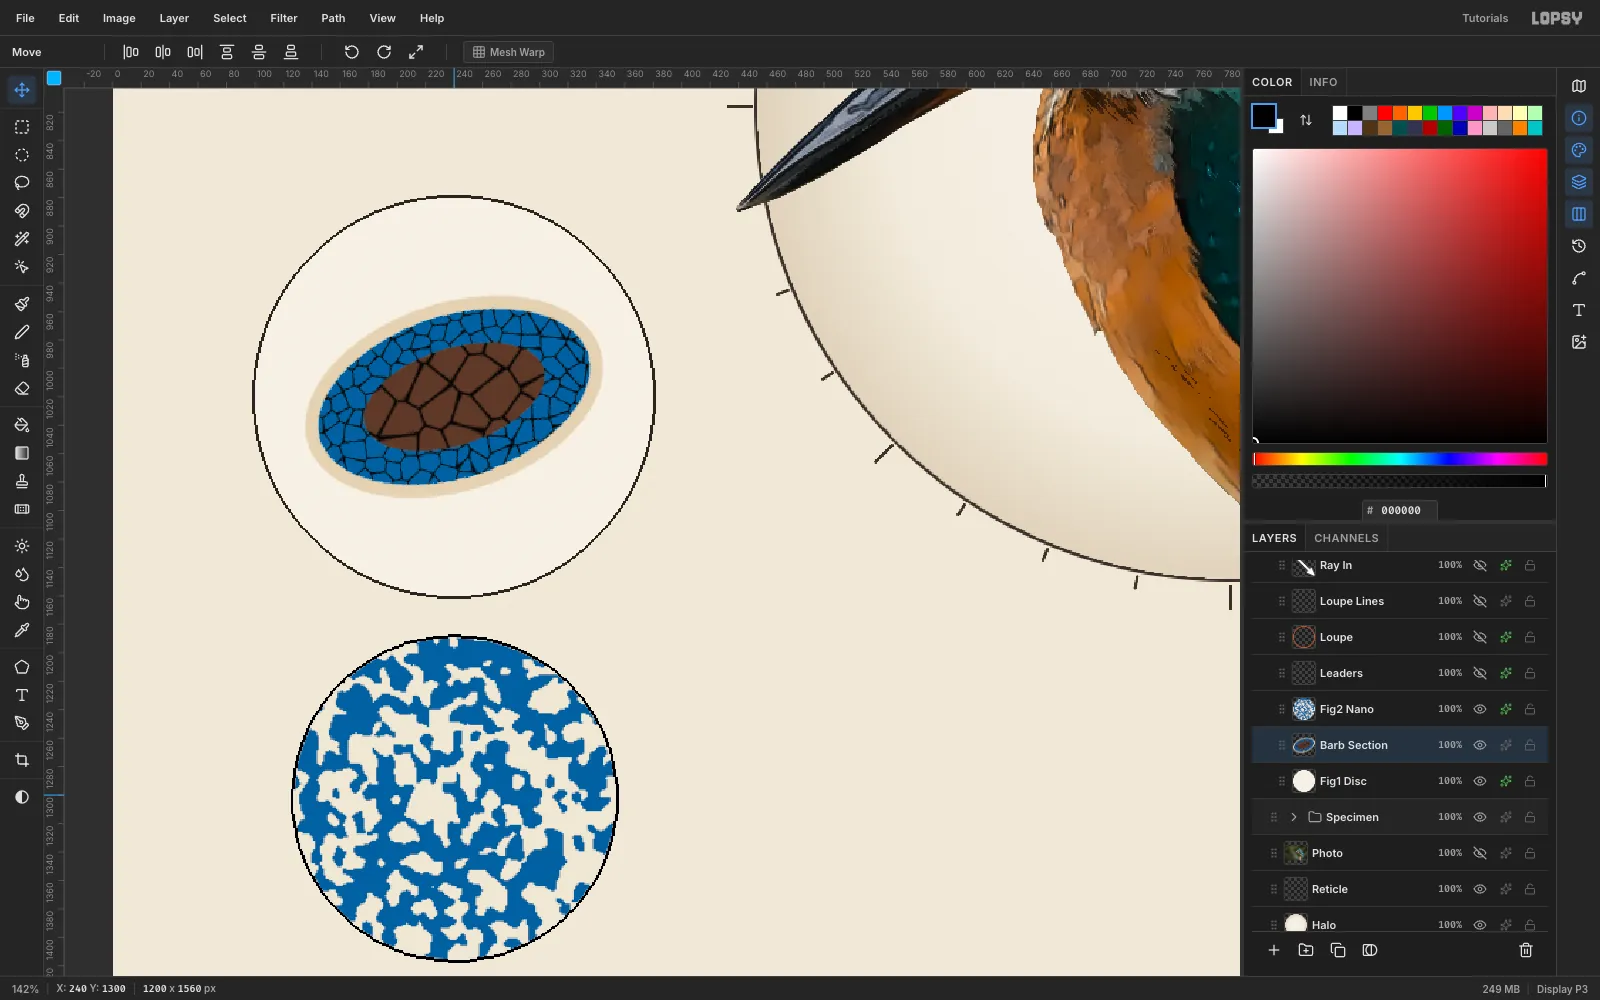Select the Rectangular Marquee selection tool
The image size is (1600, 1000).
22,127
